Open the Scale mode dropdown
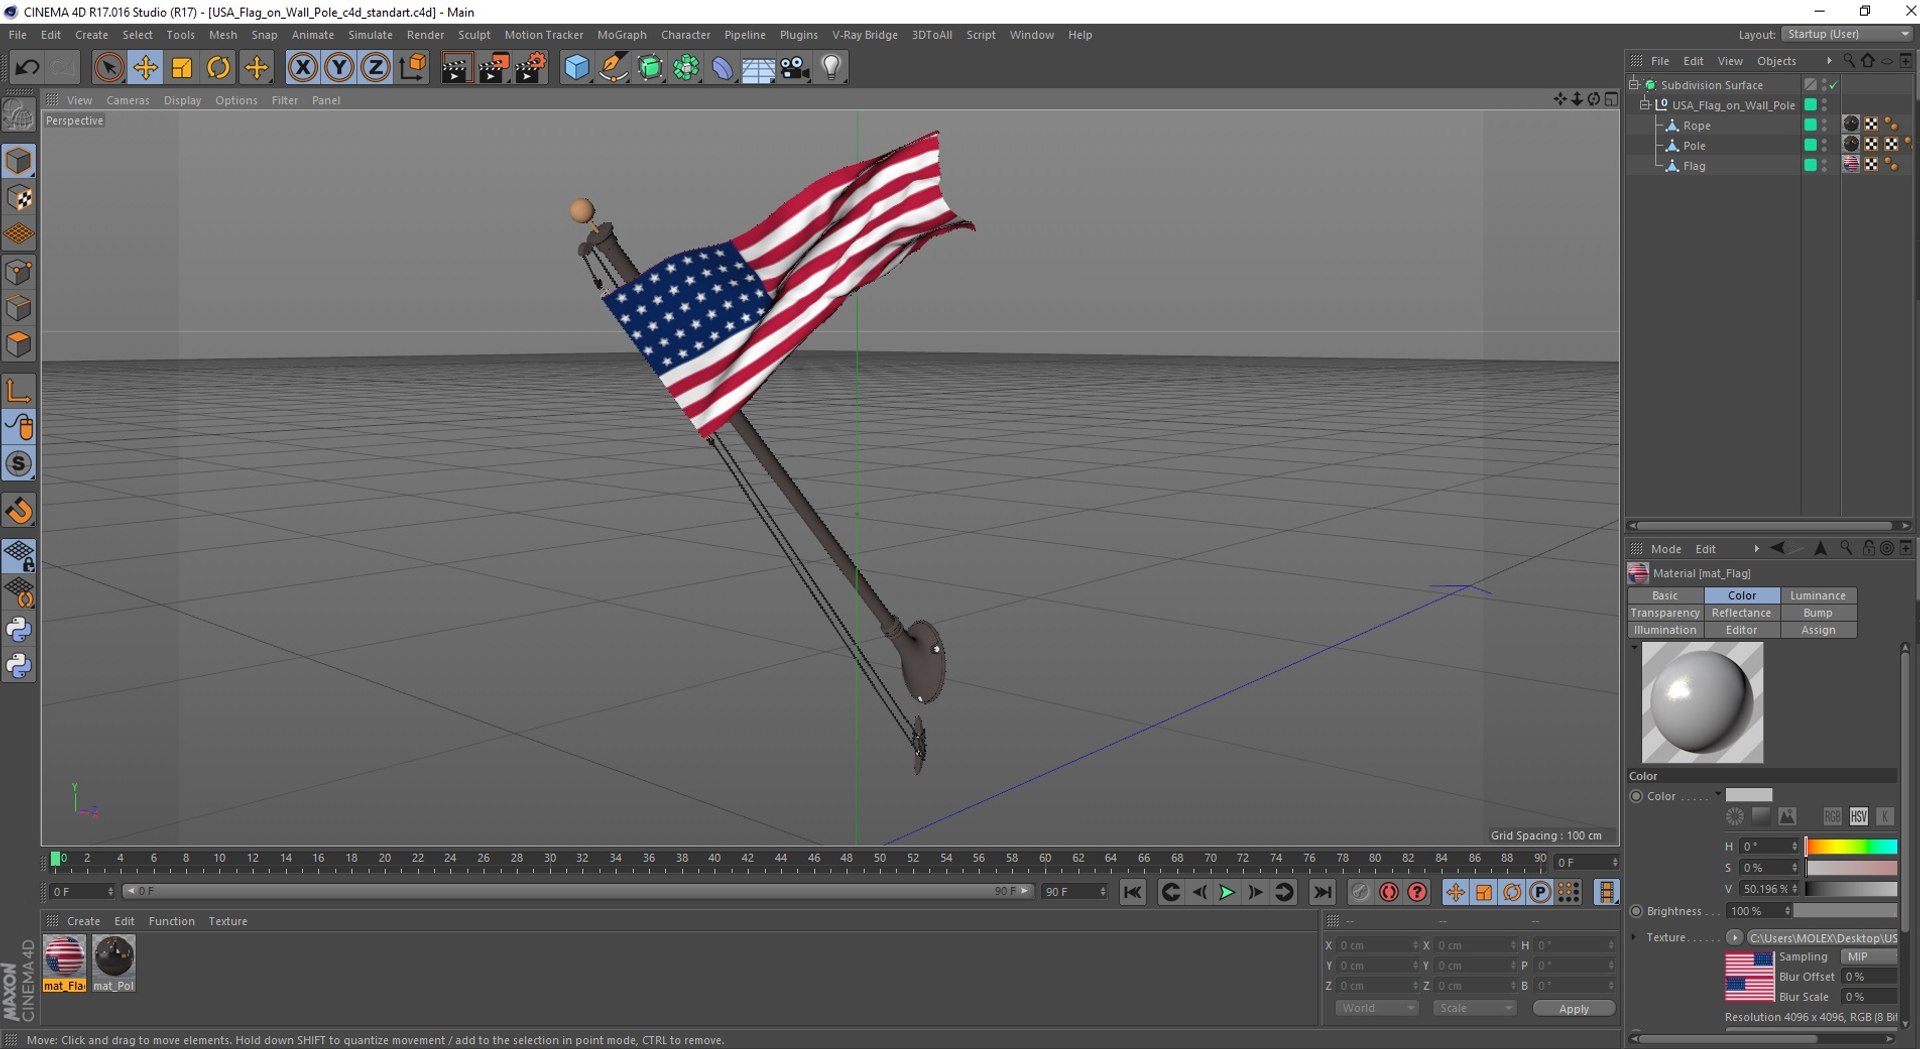This screenshot has height=1049, width=1920. [x=1474, y=1008]
